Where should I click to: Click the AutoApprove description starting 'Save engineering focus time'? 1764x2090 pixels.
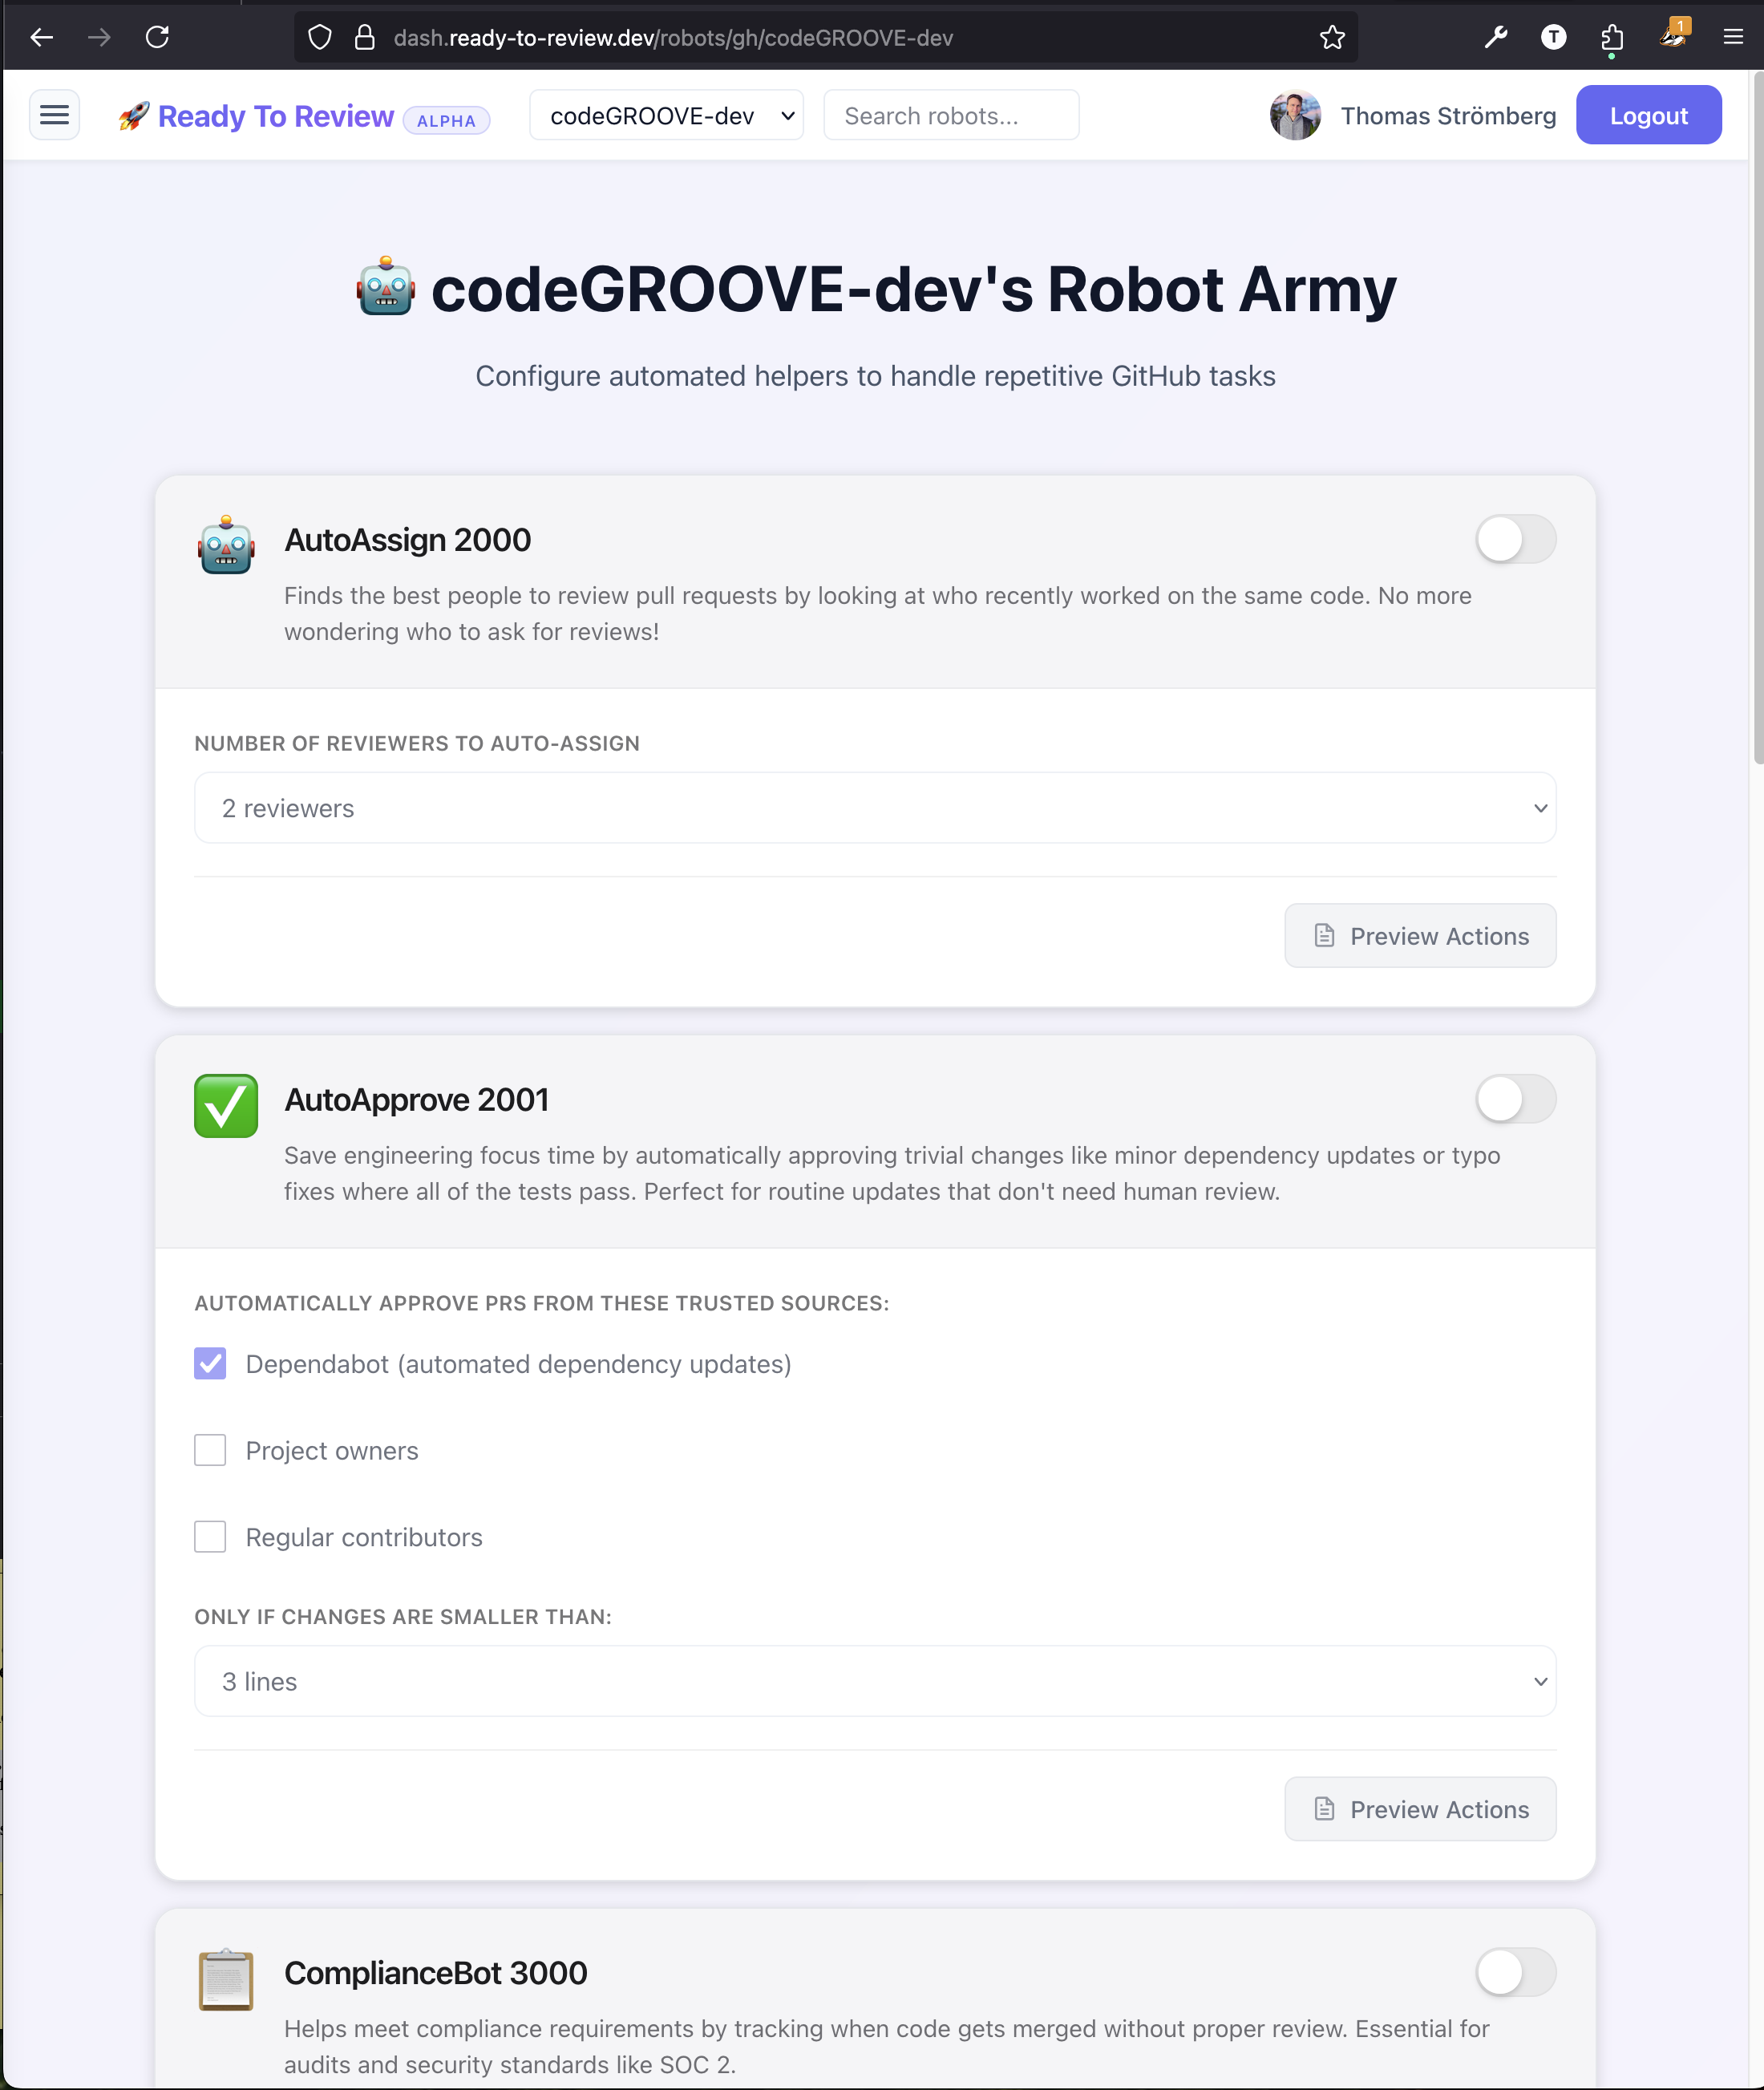892,1173
